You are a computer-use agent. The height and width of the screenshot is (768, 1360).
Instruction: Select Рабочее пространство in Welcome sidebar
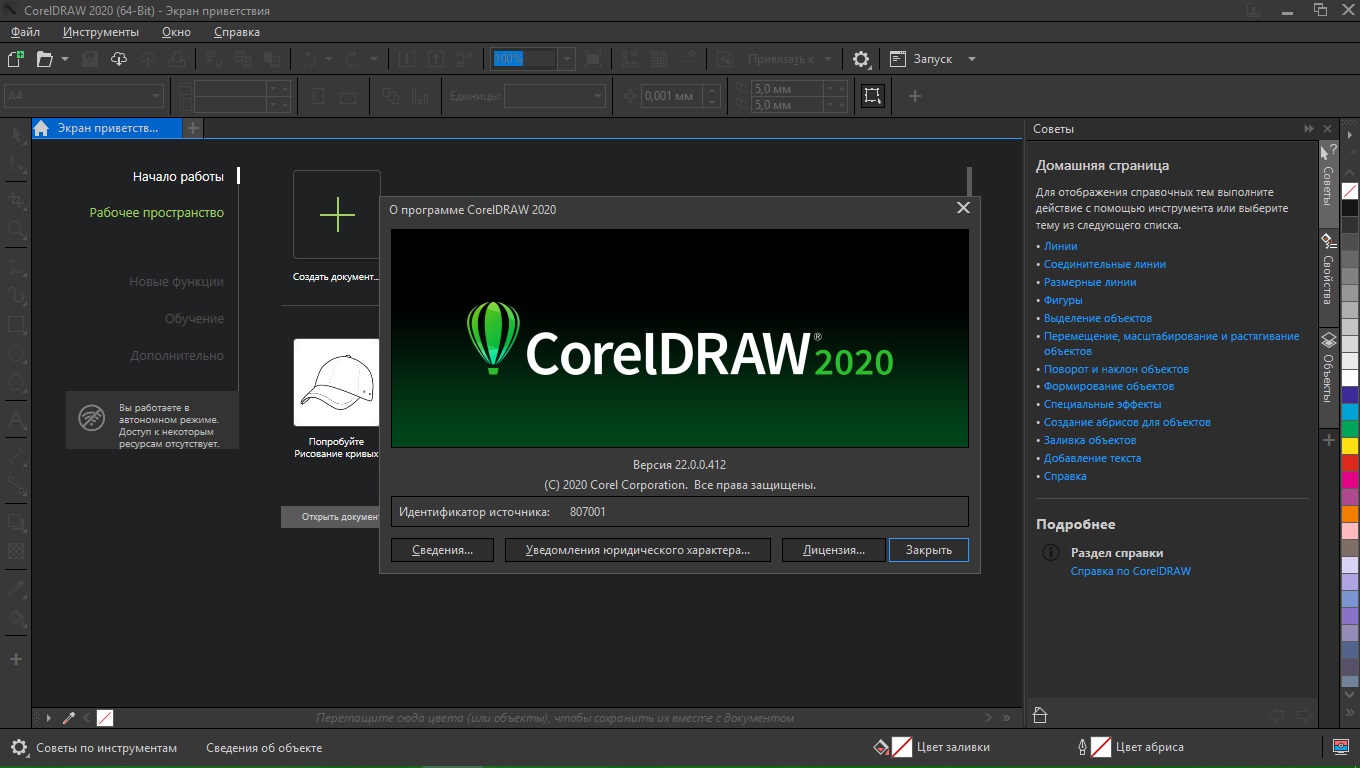coord(156,212)
